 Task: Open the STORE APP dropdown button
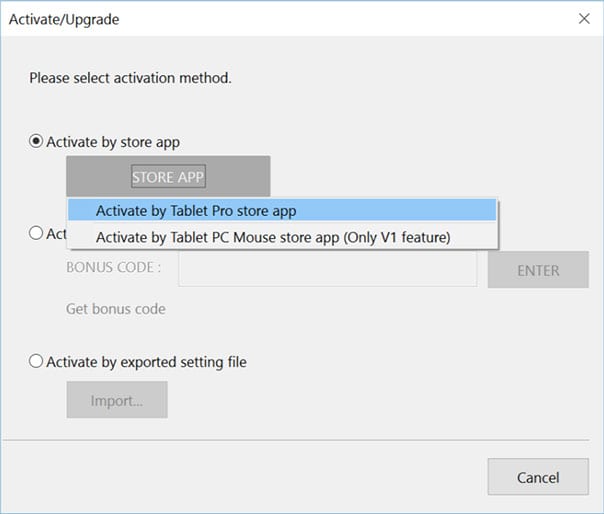tap(168, 177)
